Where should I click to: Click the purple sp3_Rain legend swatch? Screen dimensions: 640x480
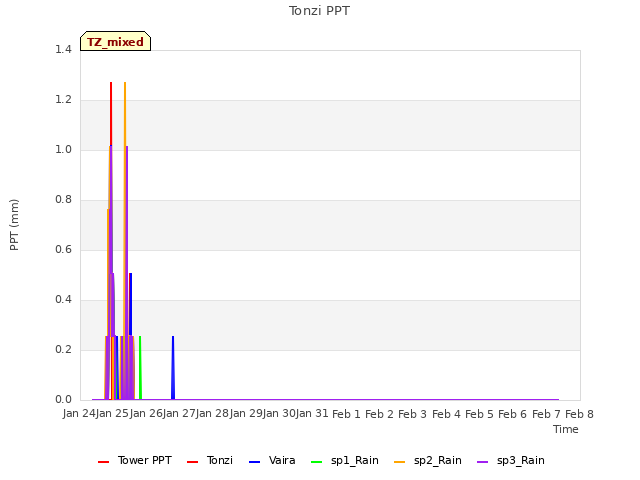click(x=482, y=462)
